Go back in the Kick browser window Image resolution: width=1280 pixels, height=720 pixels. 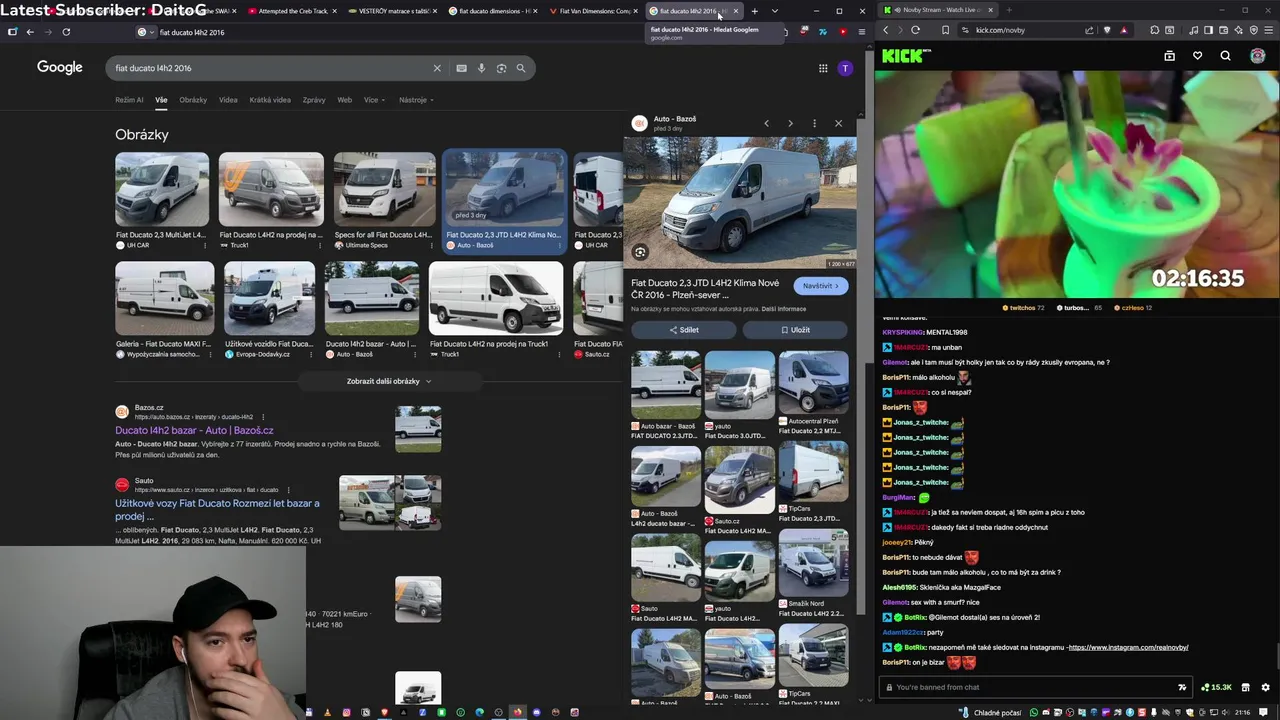885,30
